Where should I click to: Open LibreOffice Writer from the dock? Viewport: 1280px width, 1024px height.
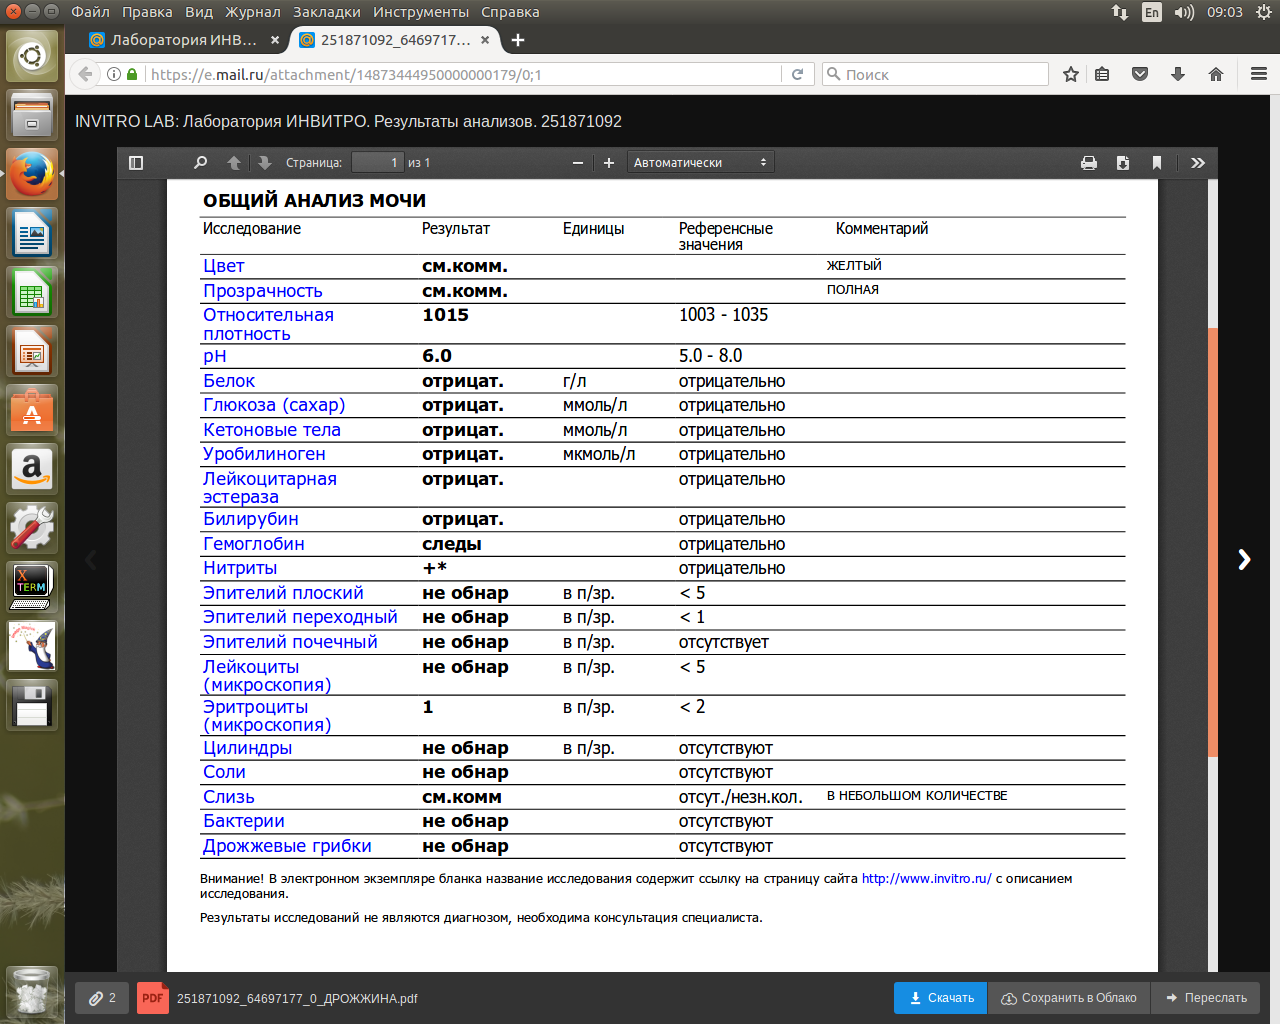pos(32,234)
